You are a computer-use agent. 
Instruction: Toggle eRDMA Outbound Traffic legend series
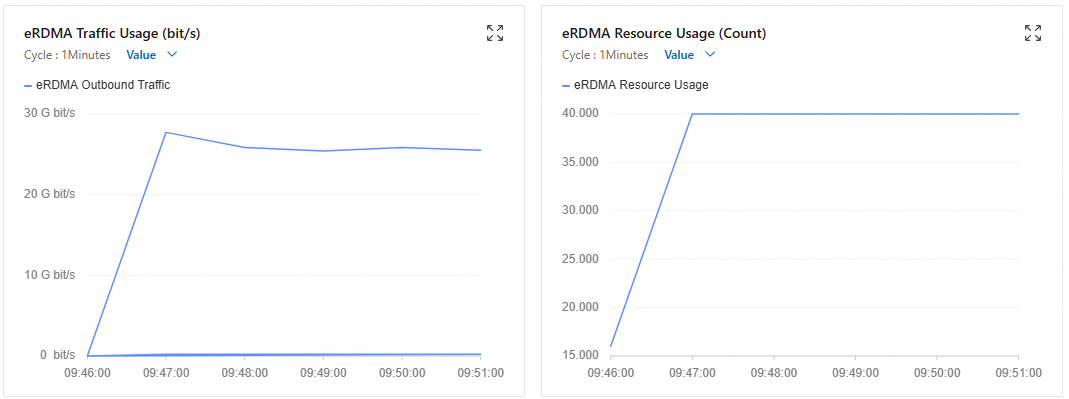click(97, 85)
